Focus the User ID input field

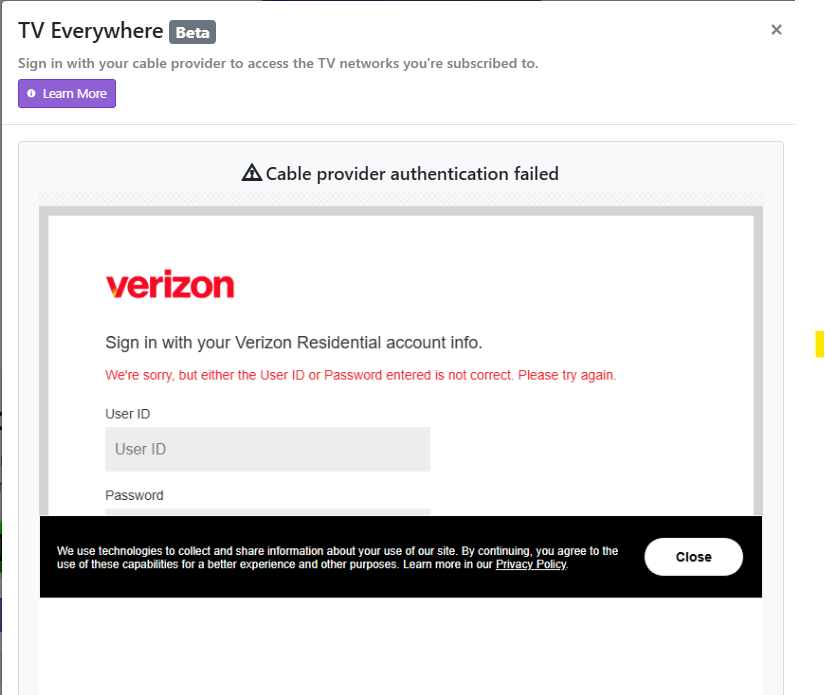pyautogui.click(x=268, y=449)
